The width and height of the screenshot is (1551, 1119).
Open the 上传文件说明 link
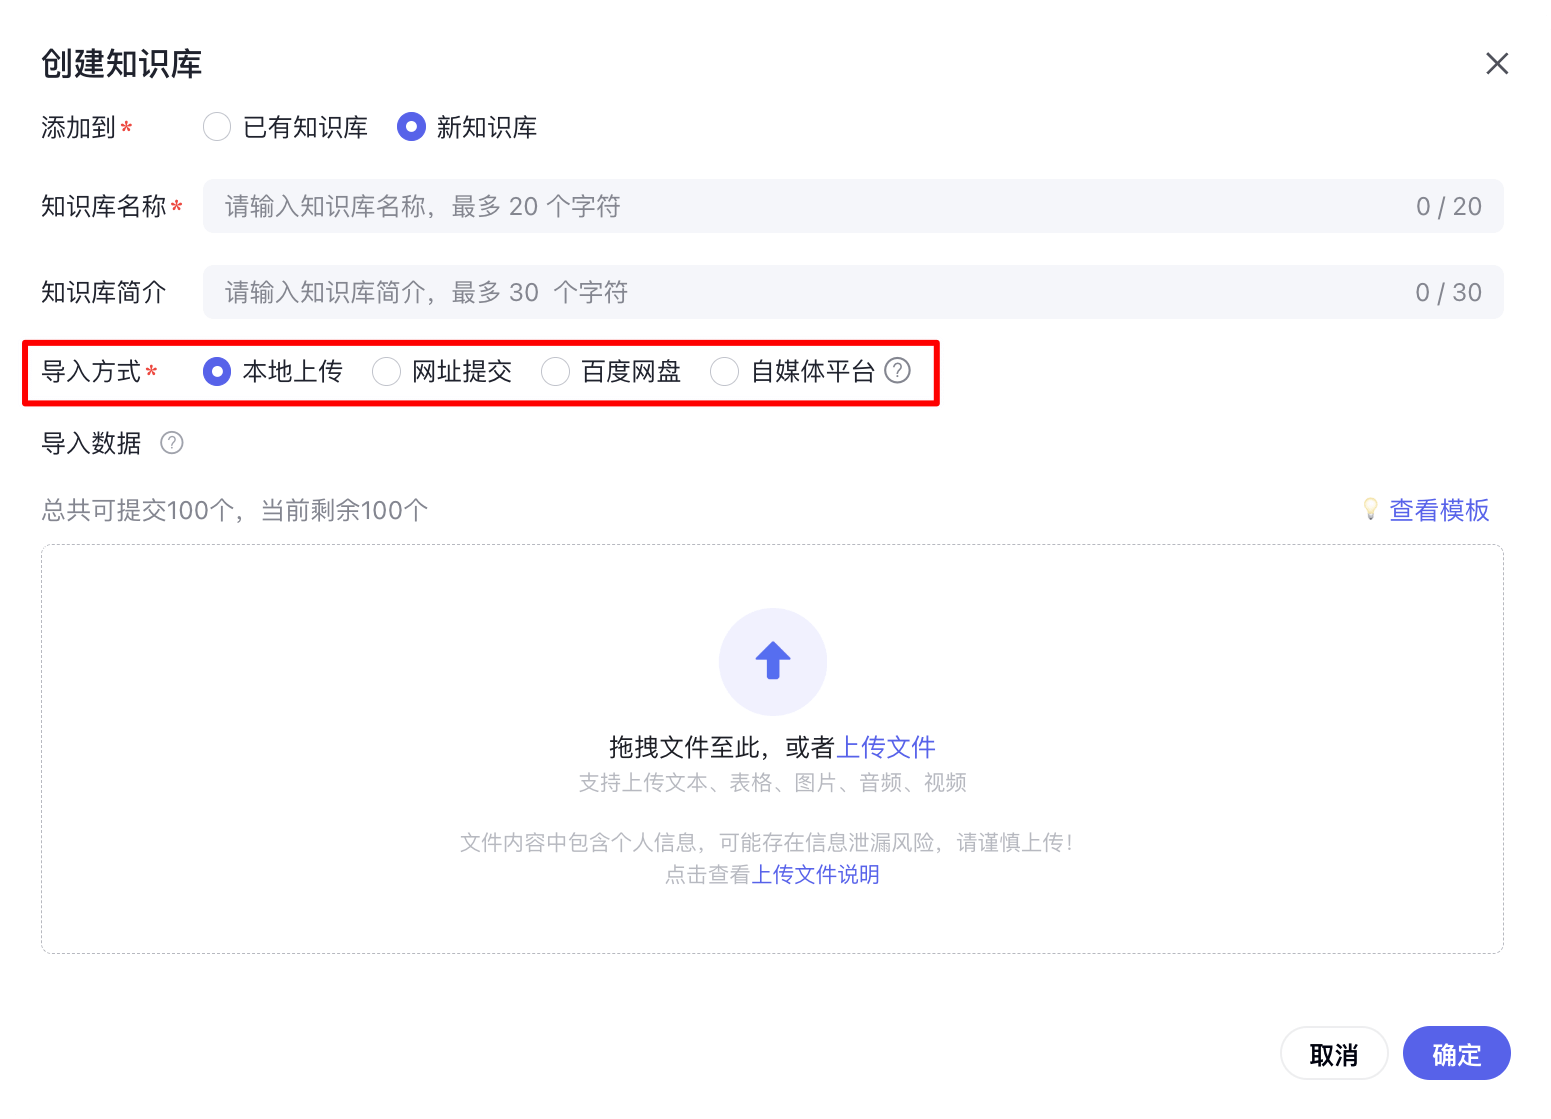(815, 874)
